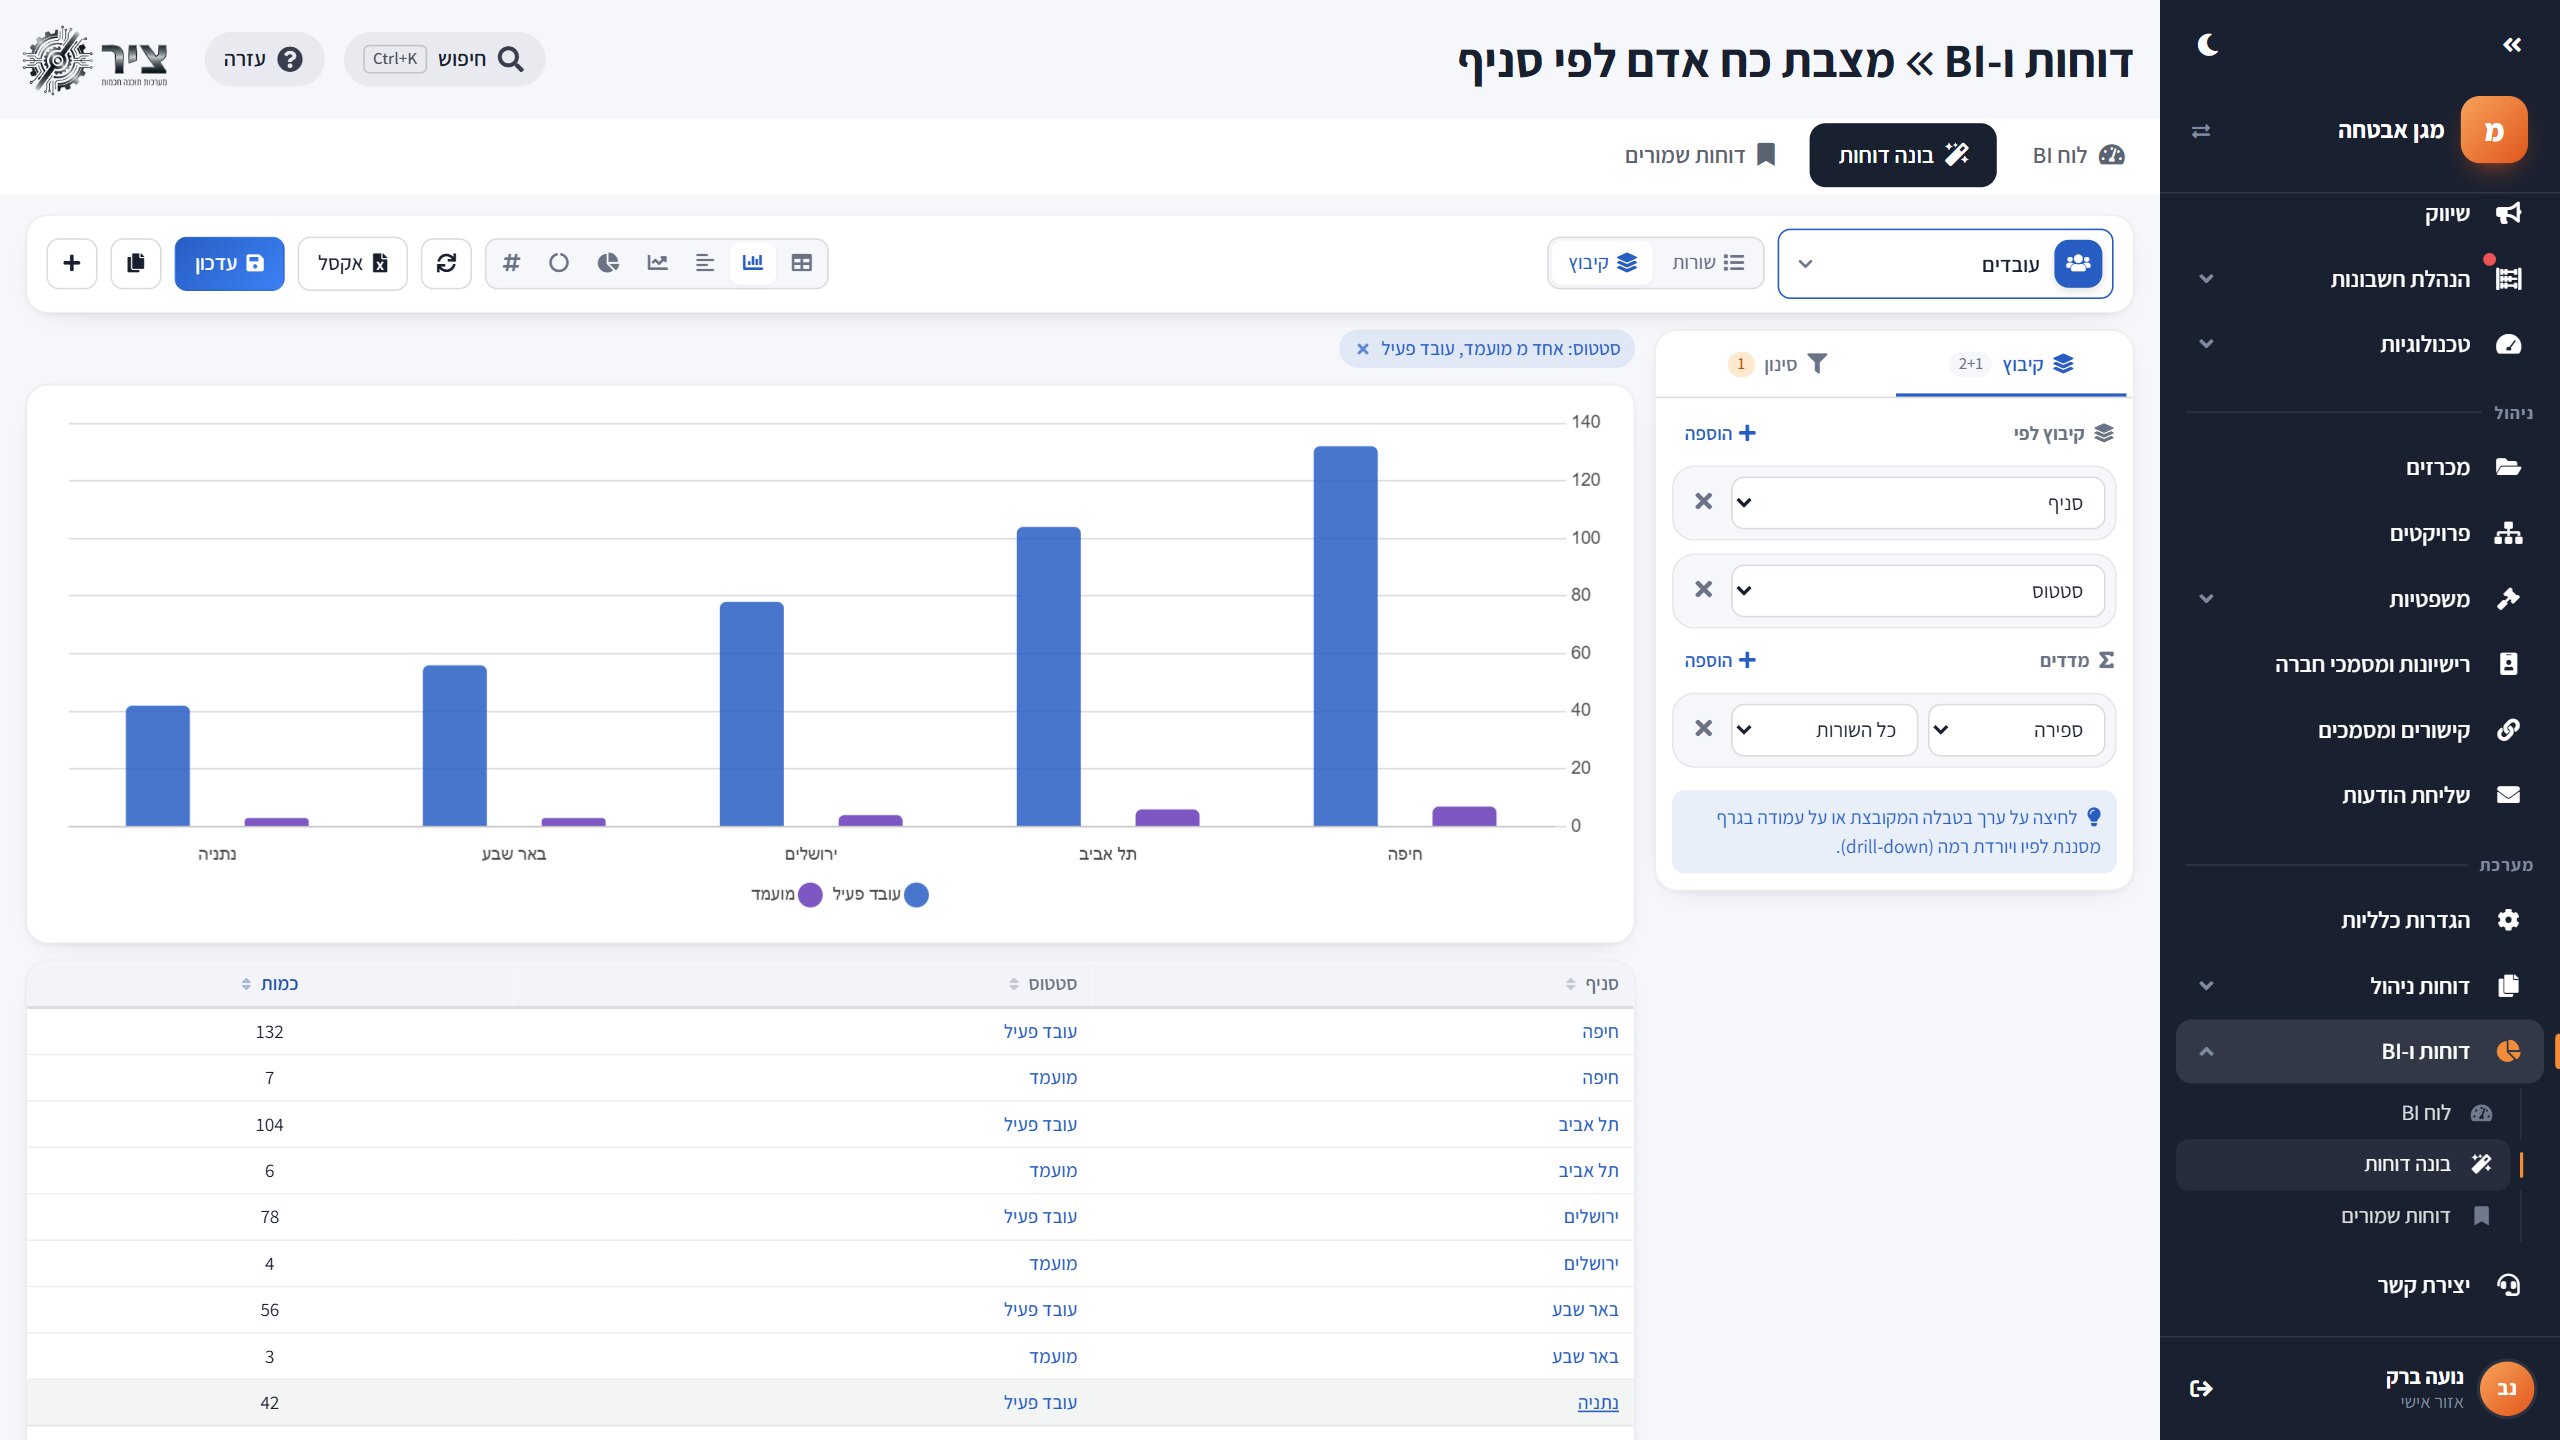Viewport: 2560px width, 1440px height.
Task: Click הוספה next to קיבוץ לפי
Action: click(1720, 433)
